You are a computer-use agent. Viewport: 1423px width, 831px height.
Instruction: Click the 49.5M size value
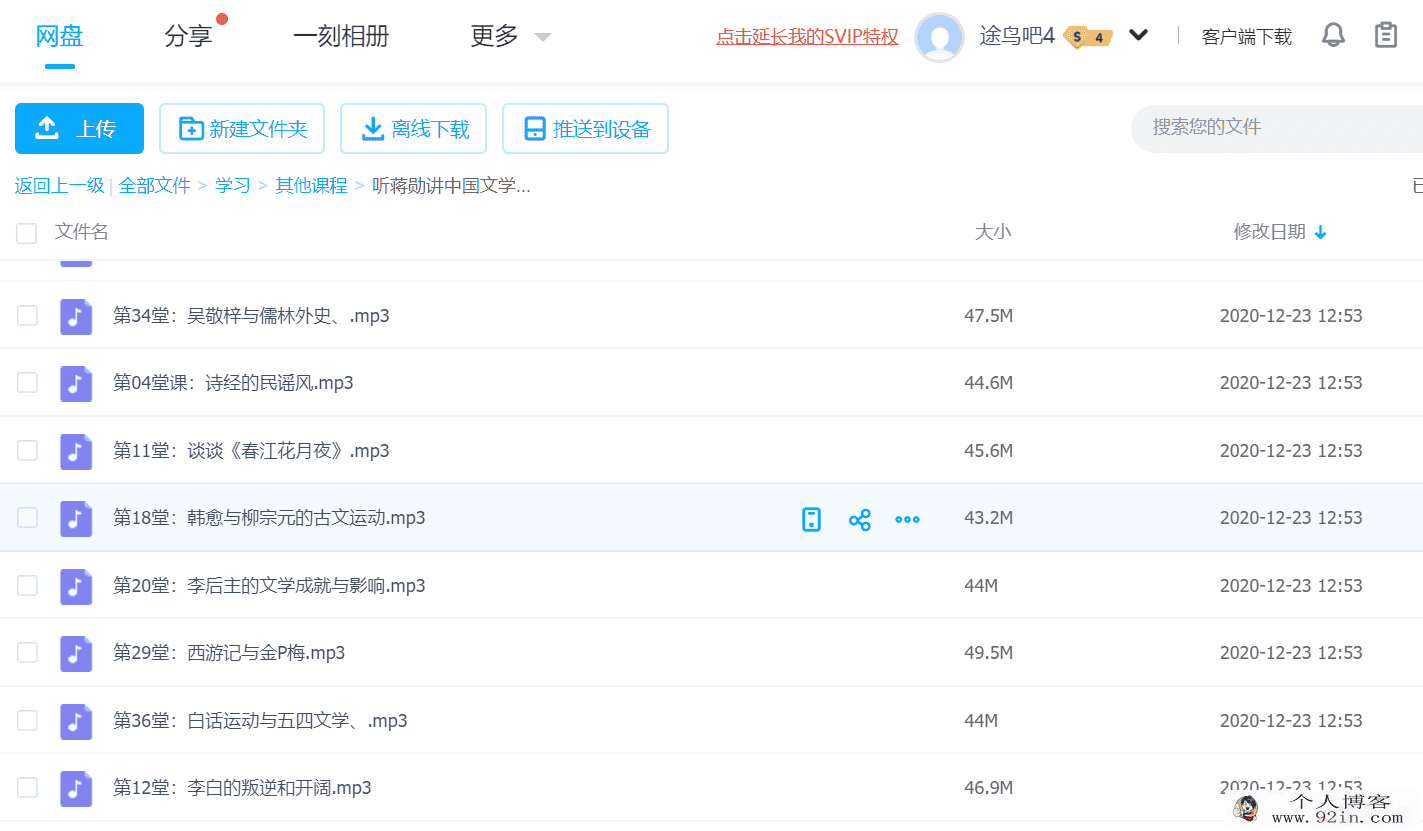click(989, 653)
